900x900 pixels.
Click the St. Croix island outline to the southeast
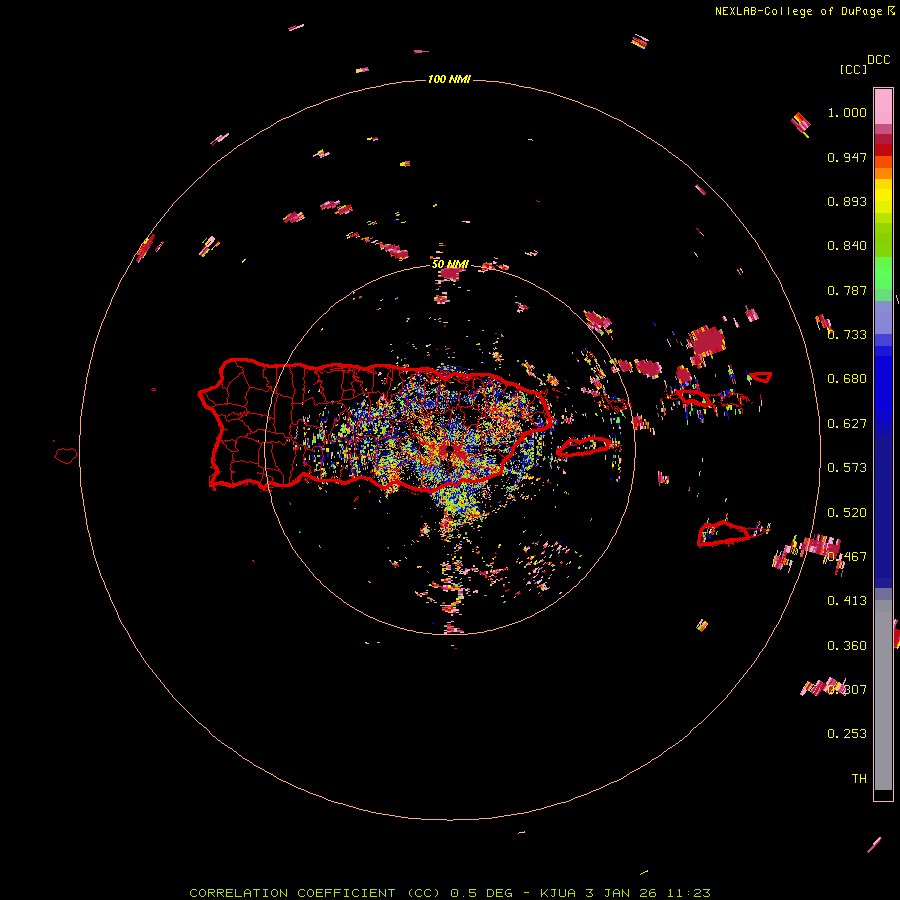[x=725, y=533]
